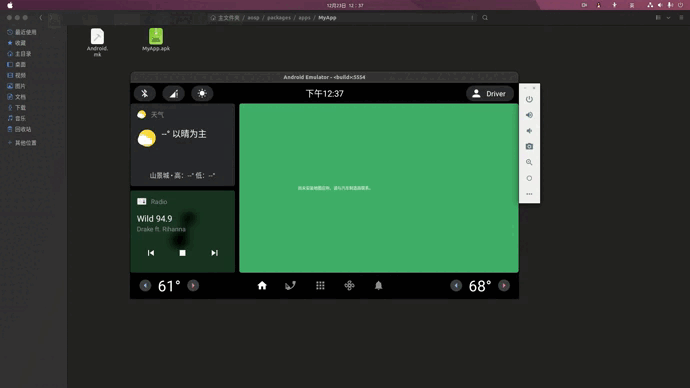The width and height of the screenshot is (690, 388).
Task: Go to the car Home screen
Action: point(262,286)
